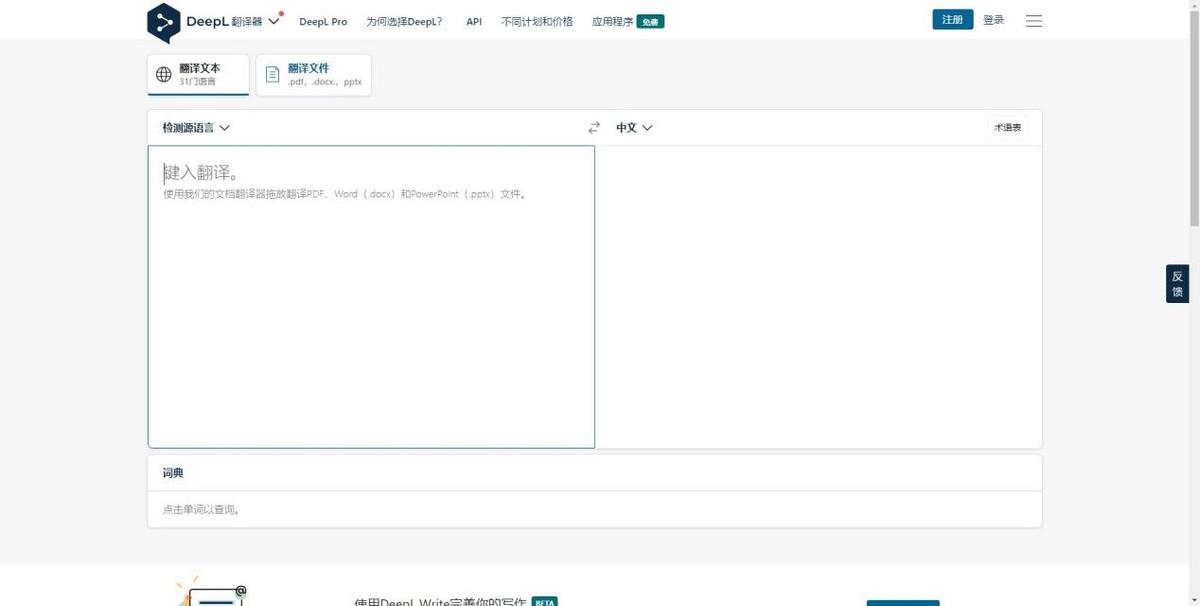This screenshot has height=606, width=1200.
Task: Switch to the 翻译文本 tab
Action: click(198, 75)
